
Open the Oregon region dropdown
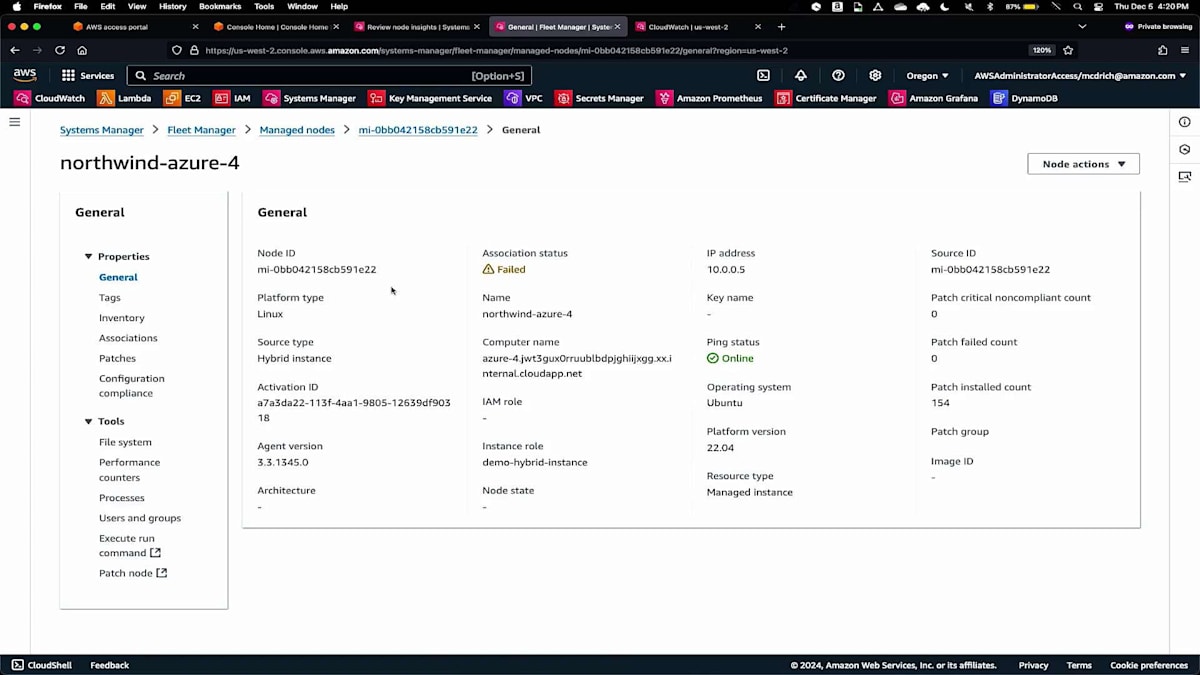point(927,75)
